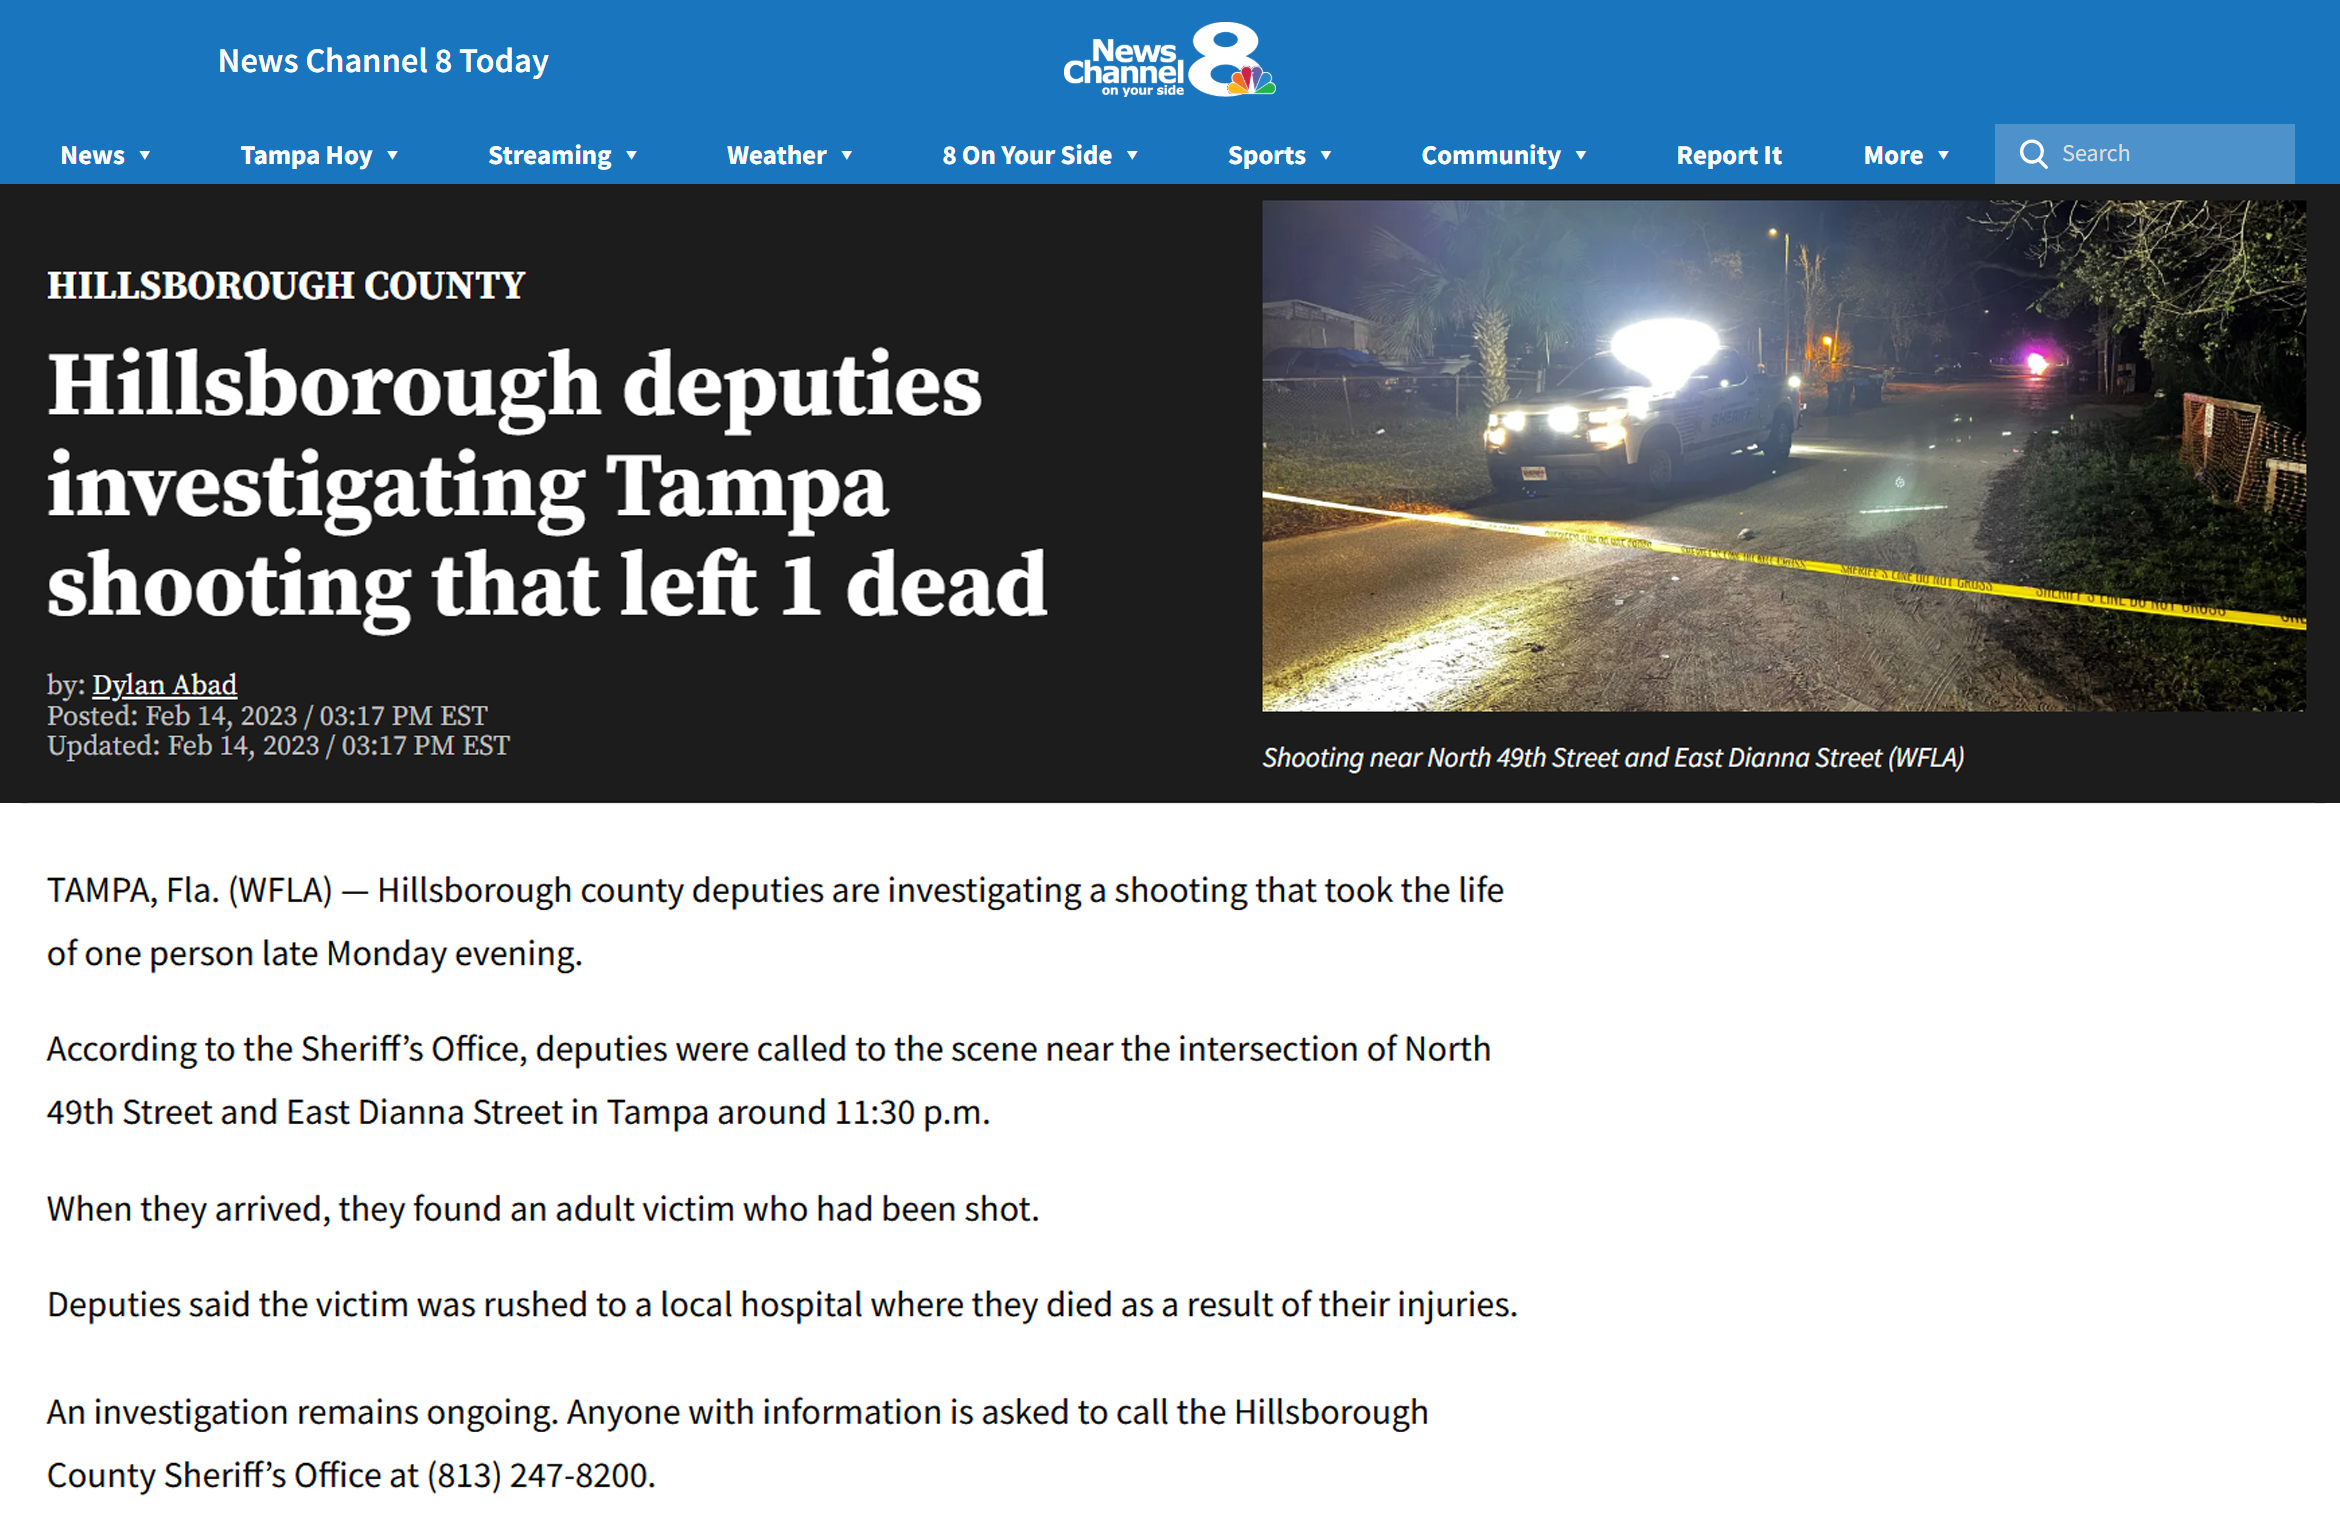Expand the More menu arrow
The image size is (2340, 1519).
click(x=1944, y=156)
